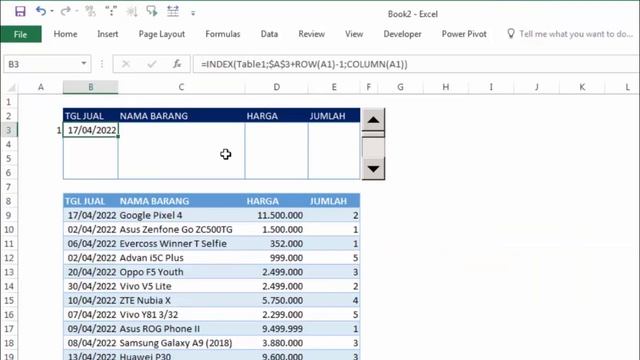
Task: Switch to the View tab
Action: click(354, 34)
